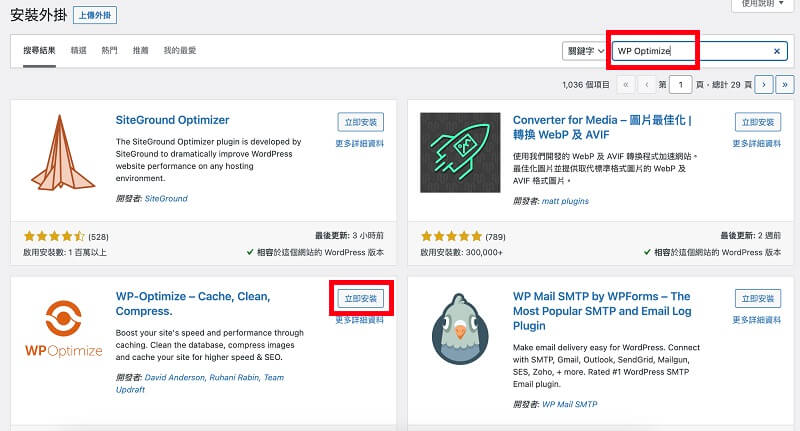The image size is (800, 431).
Task: Open WP-Optimize – Cache, Clean, Compress title
Action: [x=193, y=303]
